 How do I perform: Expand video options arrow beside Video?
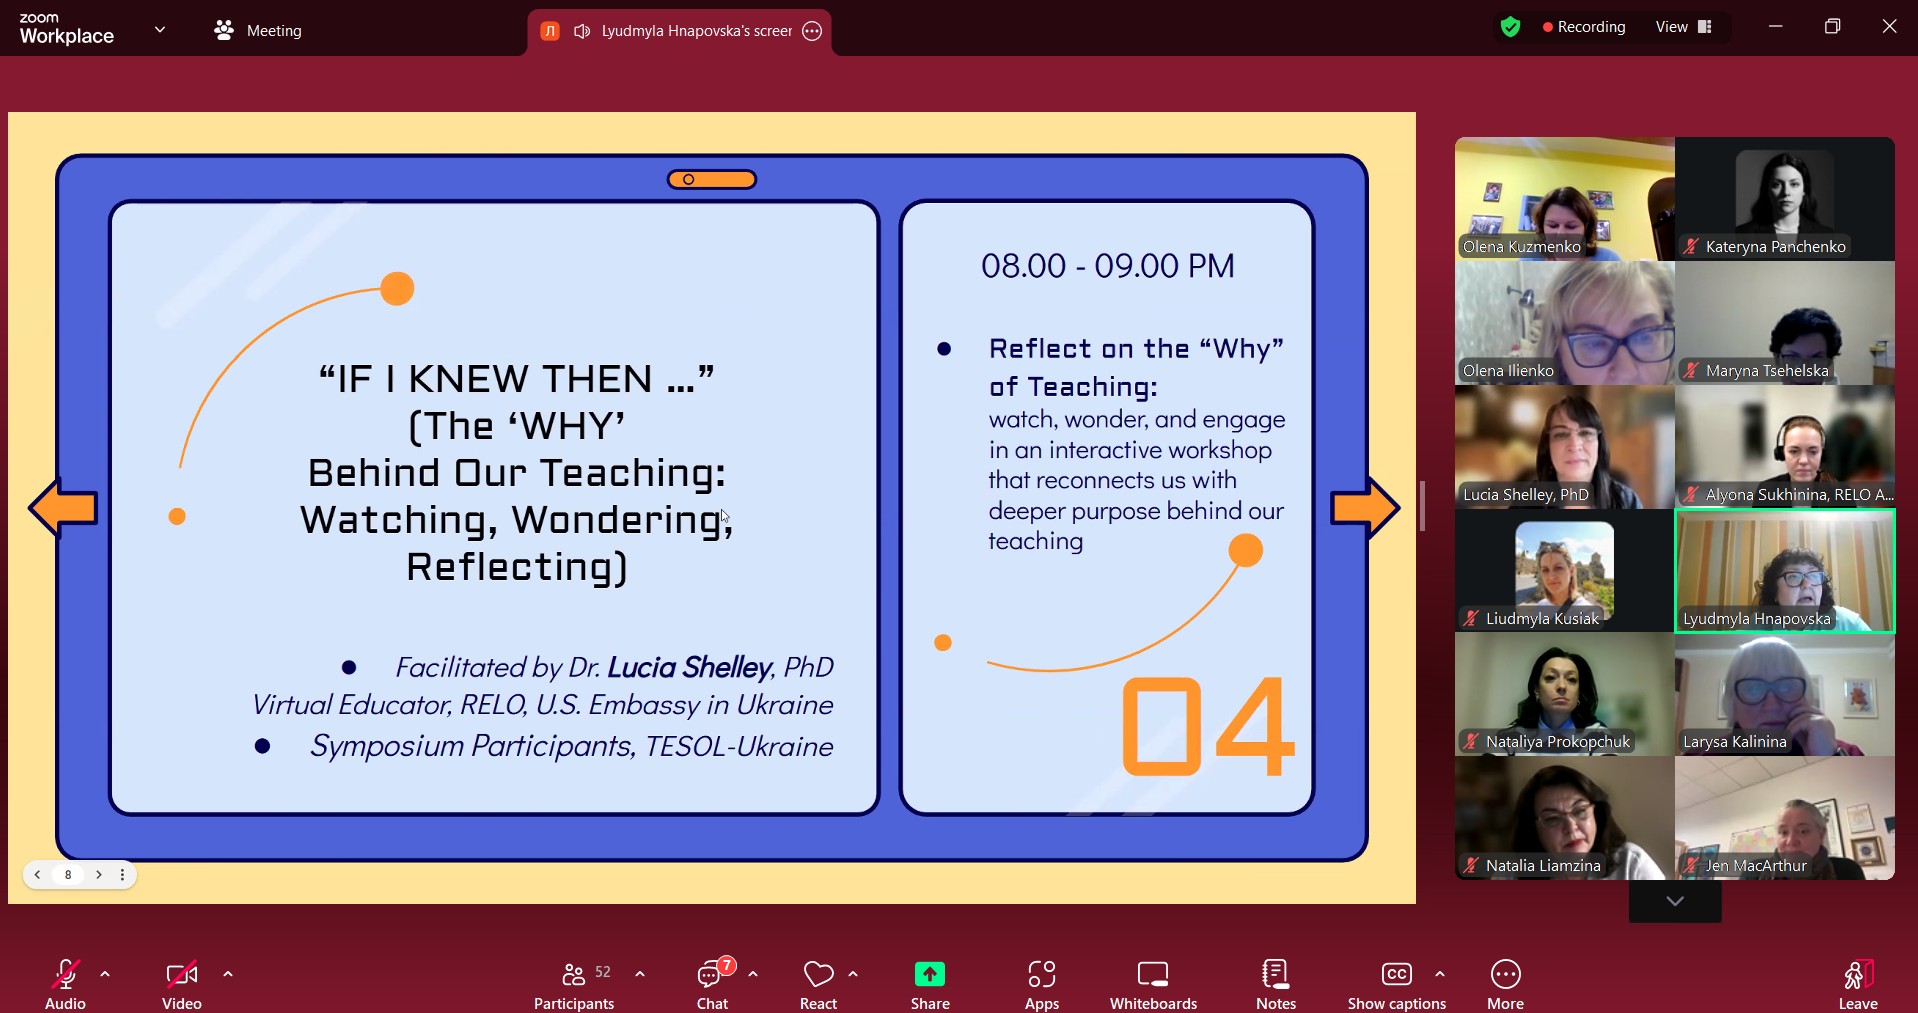(x=228, y=974)
